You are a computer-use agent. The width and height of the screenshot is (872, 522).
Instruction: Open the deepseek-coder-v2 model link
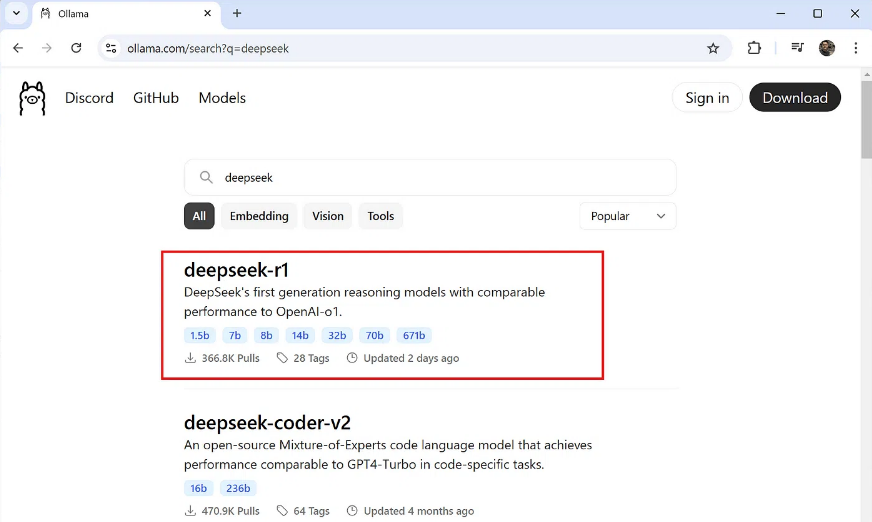(x=267, y=422)
